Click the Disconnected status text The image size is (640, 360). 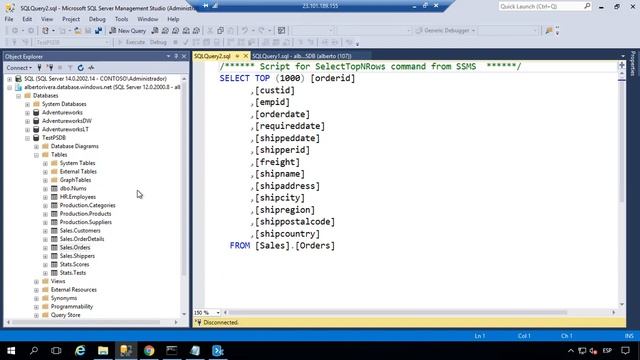[x=221, y=322]
